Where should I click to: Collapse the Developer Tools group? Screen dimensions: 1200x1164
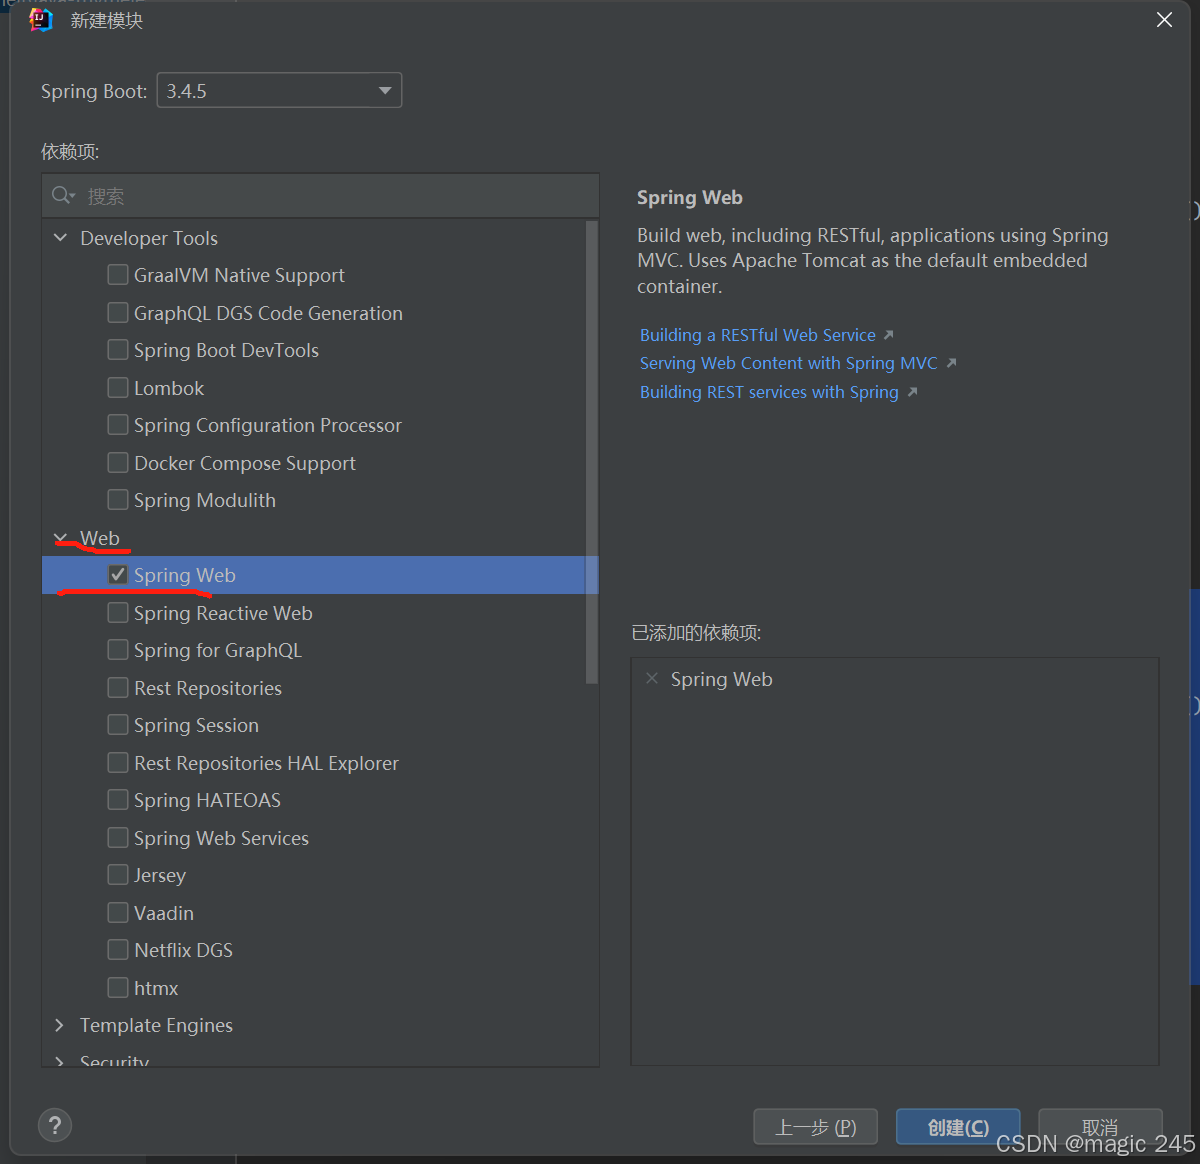click(60, 238)
